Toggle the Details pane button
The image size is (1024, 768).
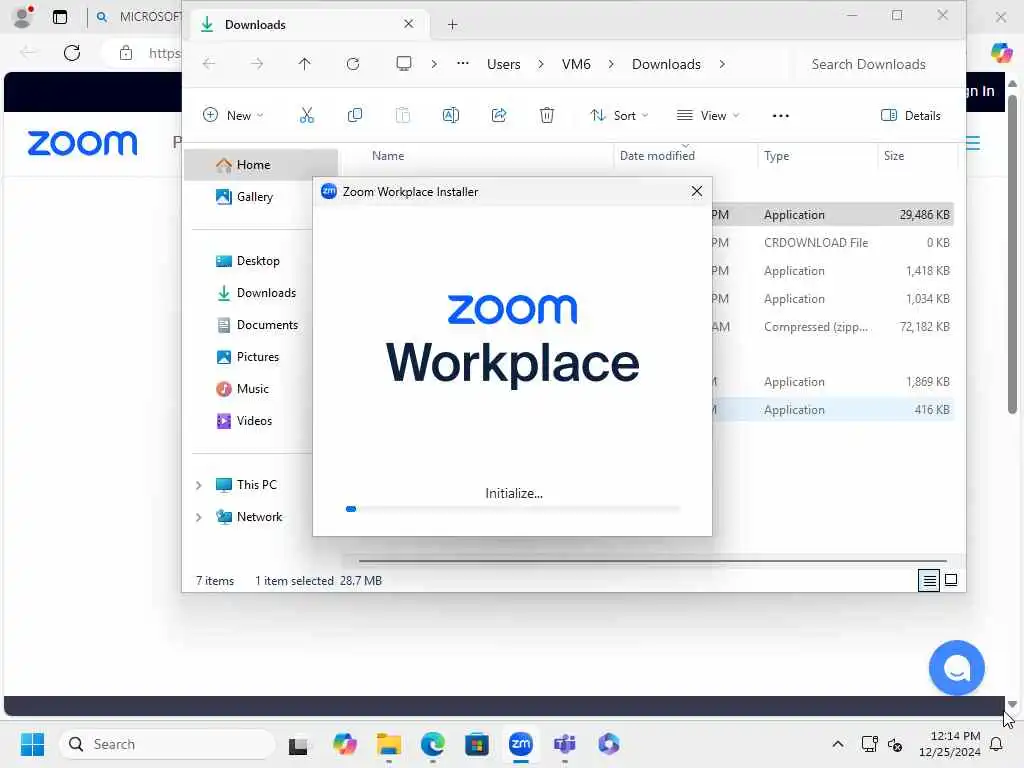coord(910,116)
